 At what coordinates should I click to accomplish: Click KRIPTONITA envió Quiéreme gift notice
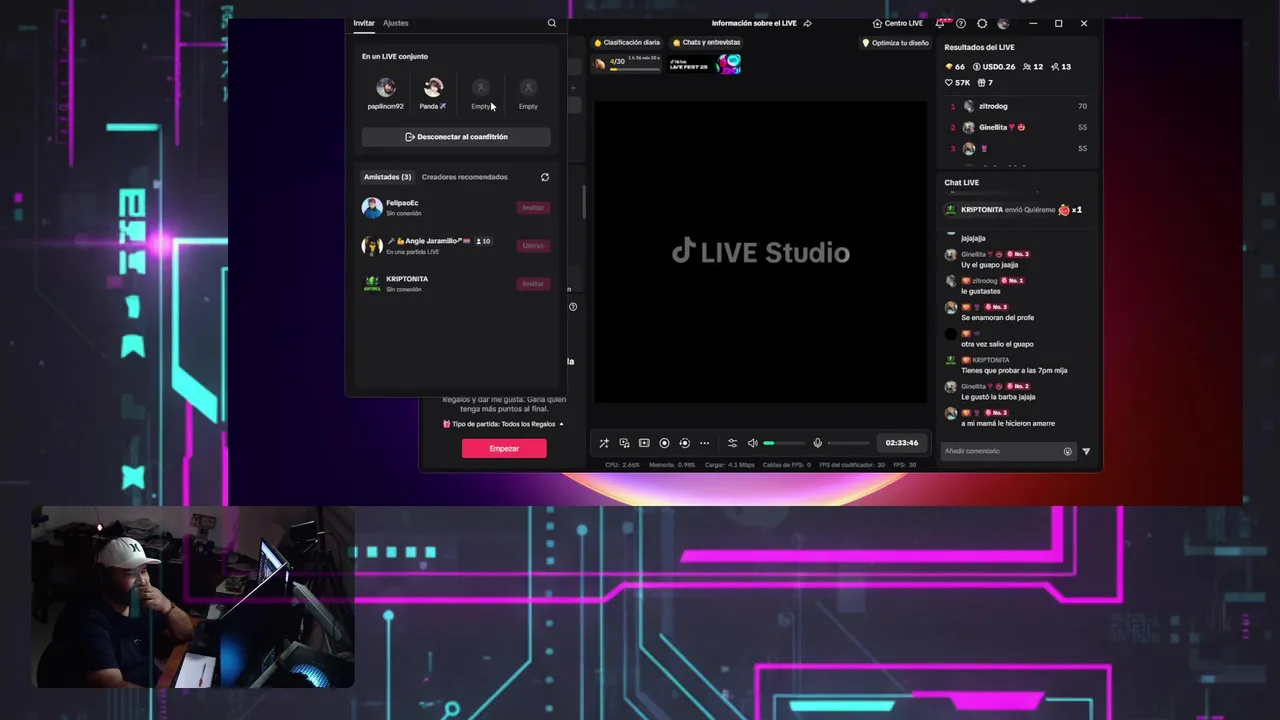(1014, 210)
